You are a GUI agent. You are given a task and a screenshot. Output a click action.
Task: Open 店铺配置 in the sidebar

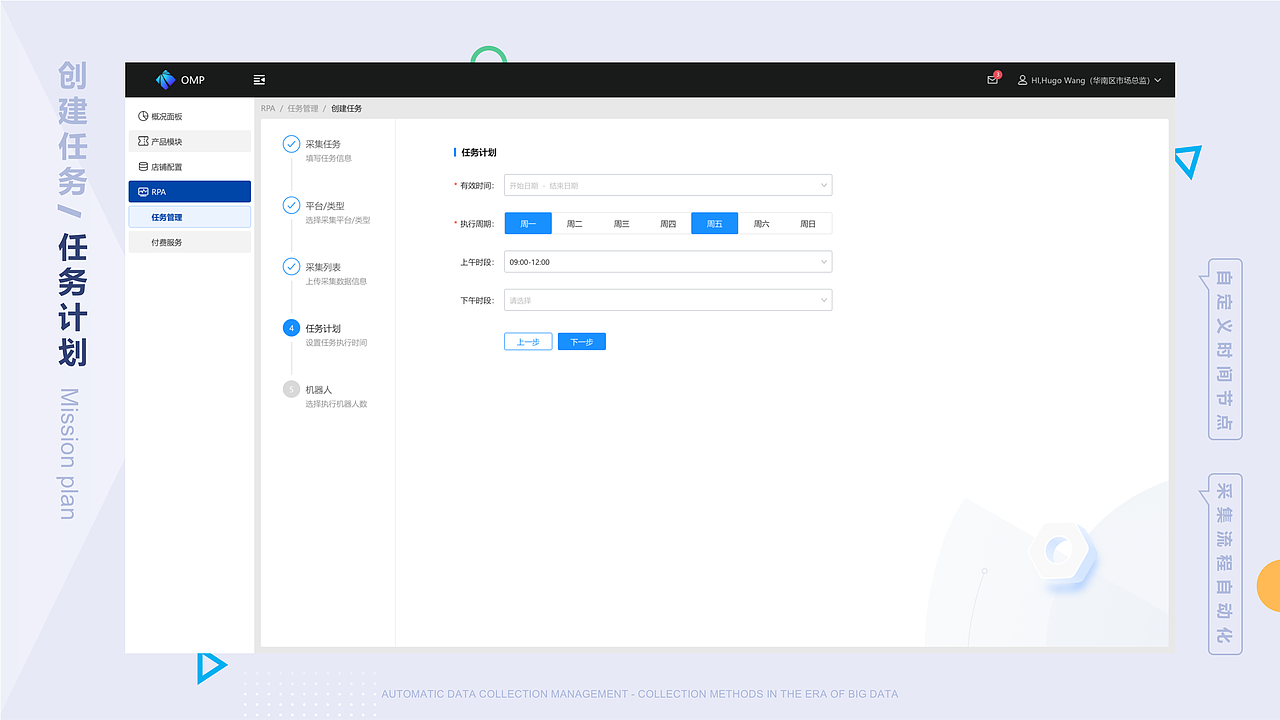point(190,167)
